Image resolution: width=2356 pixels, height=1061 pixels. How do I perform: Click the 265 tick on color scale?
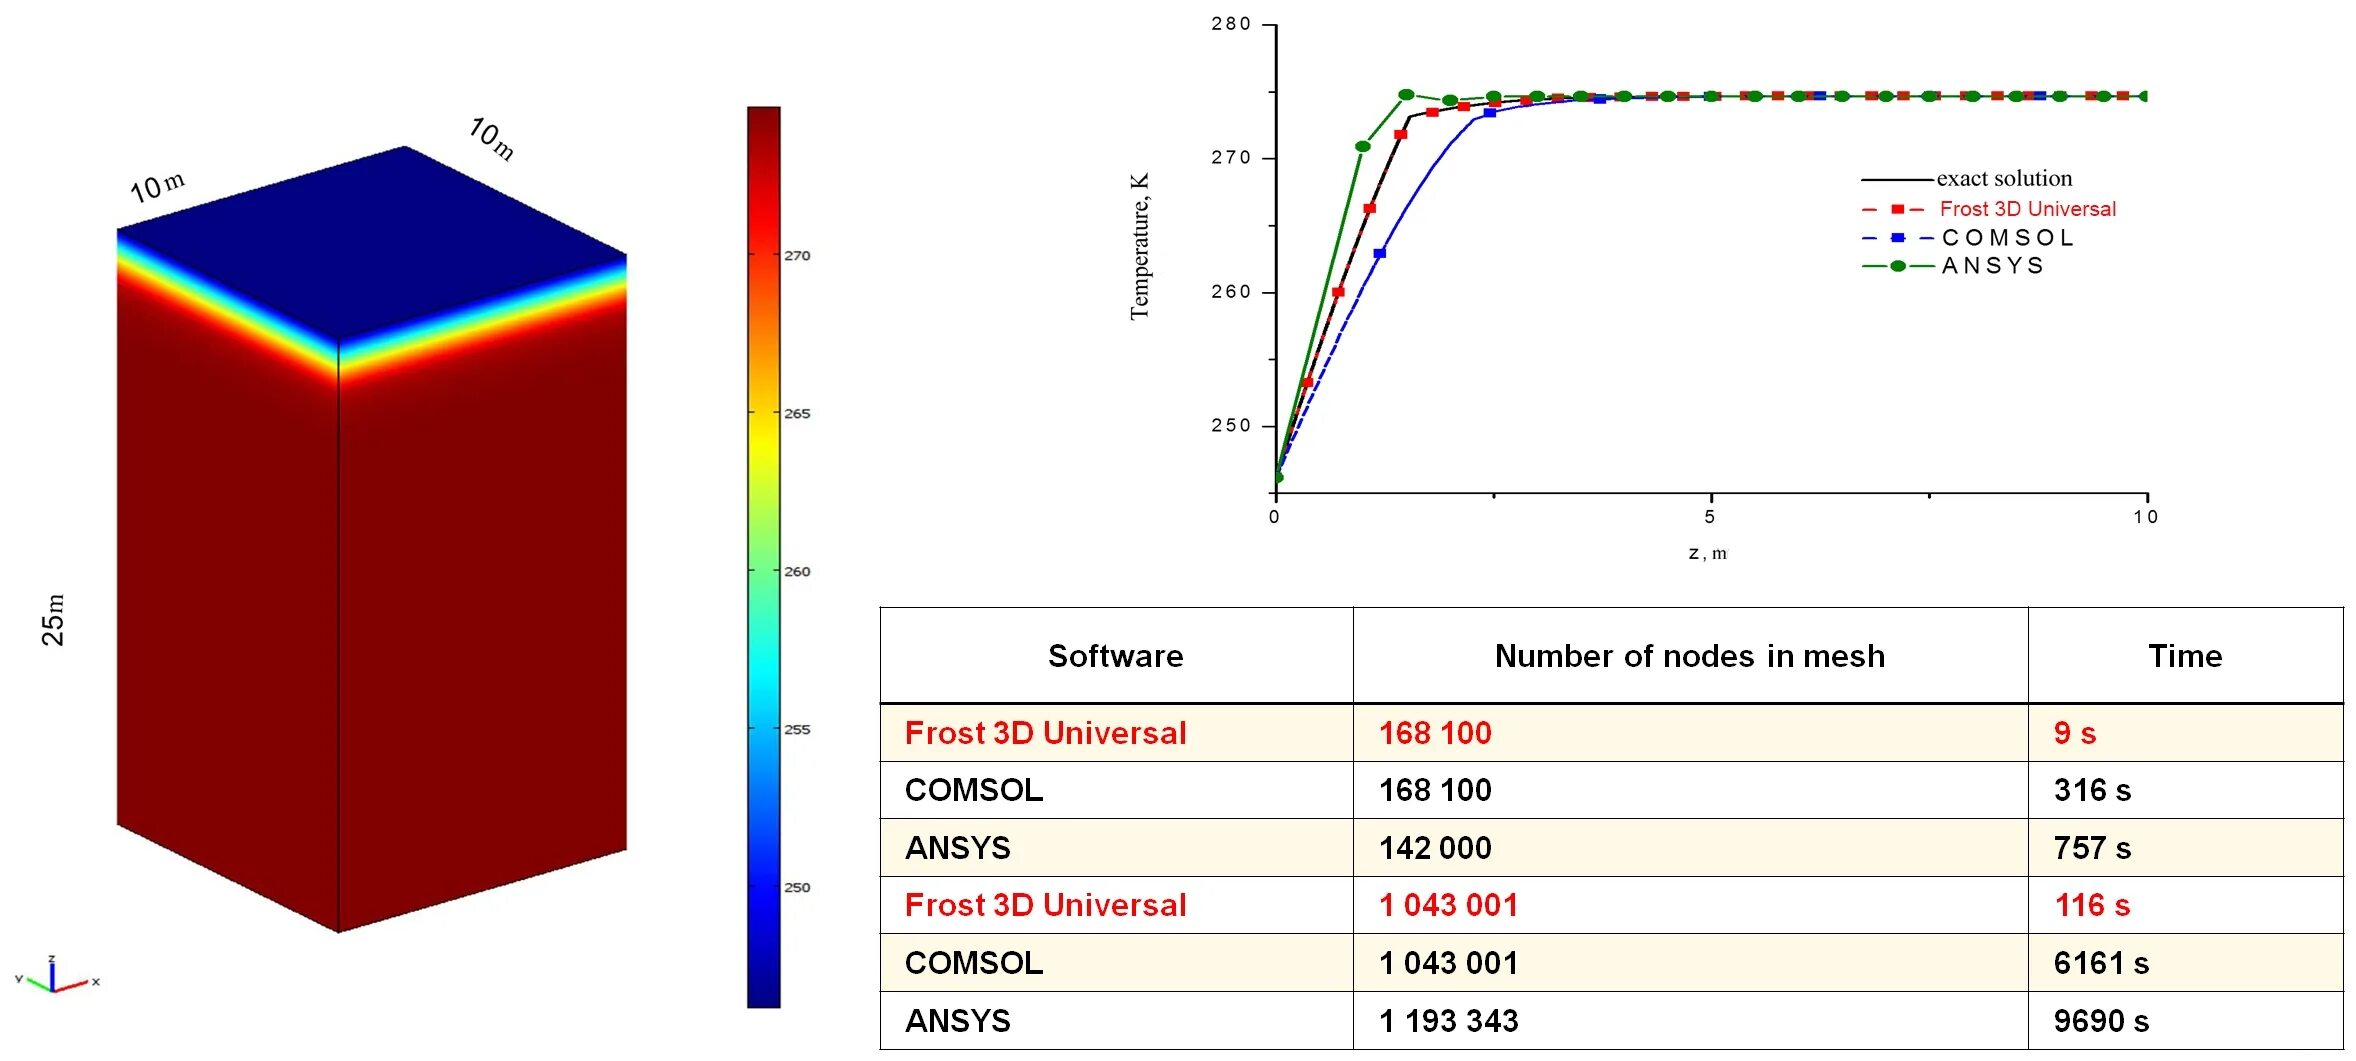point(796,413)
